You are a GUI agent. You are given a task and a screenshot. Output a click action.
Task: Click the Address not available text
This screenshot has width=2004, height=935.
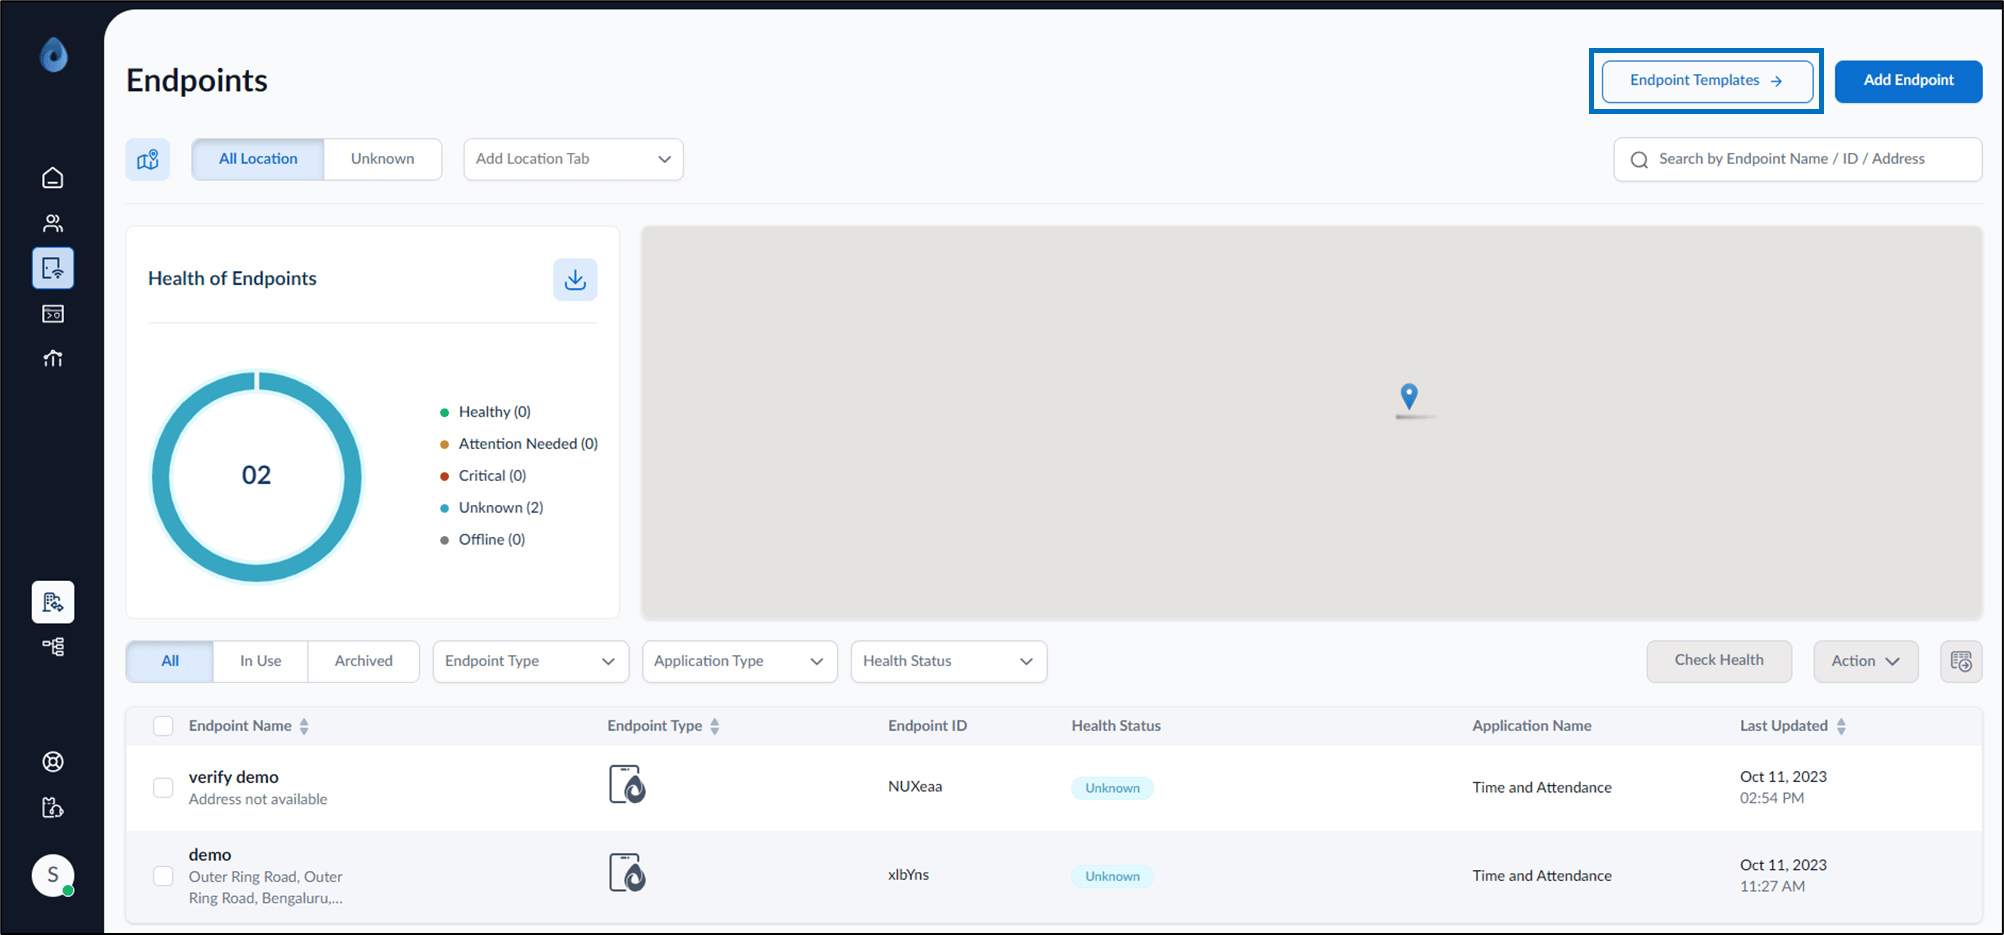click(258, 799)
